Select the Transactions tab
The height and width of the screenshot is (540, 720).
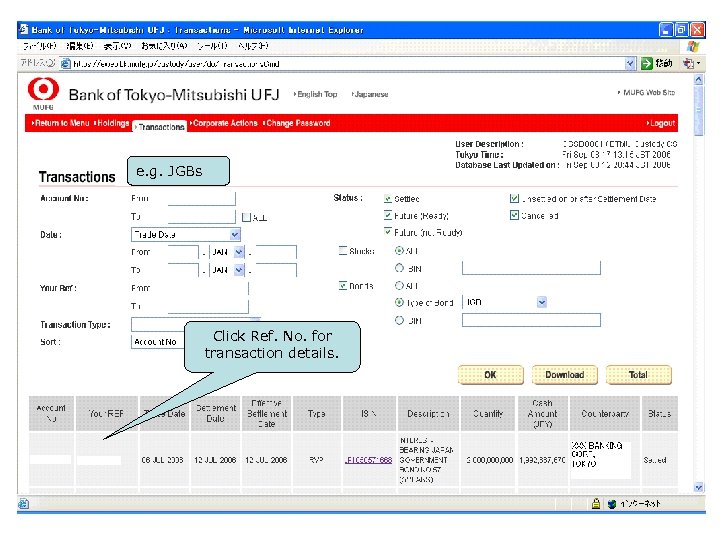[160, 127]
